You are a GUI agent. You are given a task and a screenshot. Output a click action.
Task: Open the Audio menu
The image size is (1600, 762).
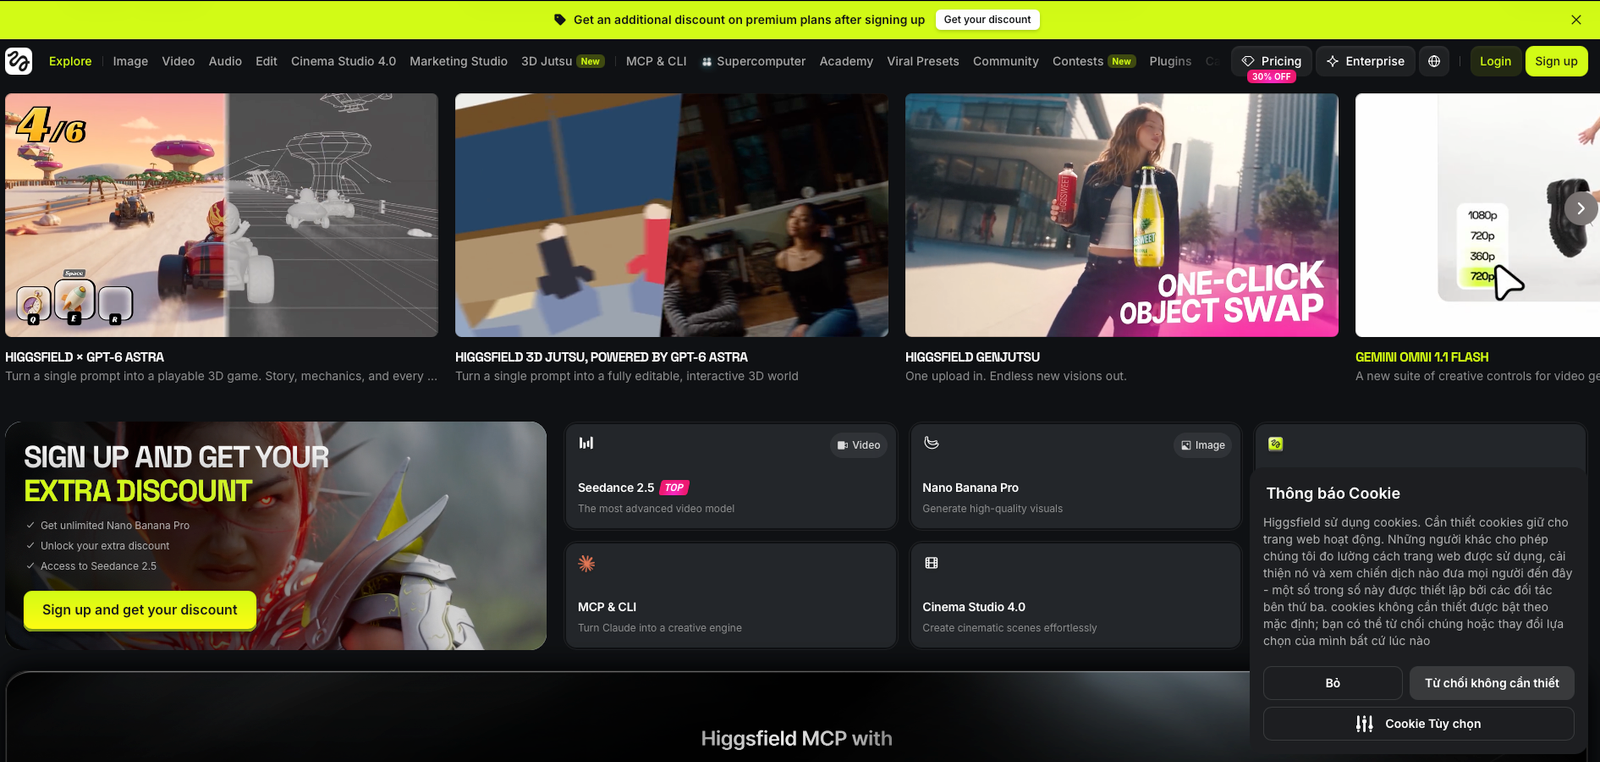tap(225, 61)
